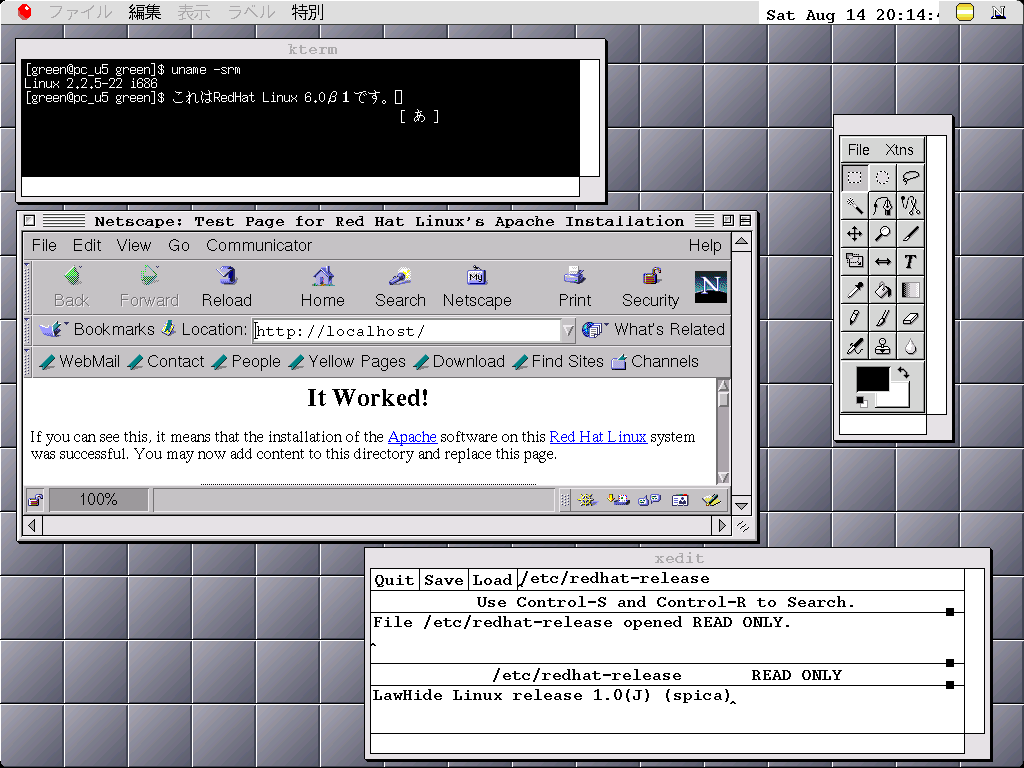The image size is (1024, 768).
Task: Select the Flip tool double arrow
Action: click(882, 262)
